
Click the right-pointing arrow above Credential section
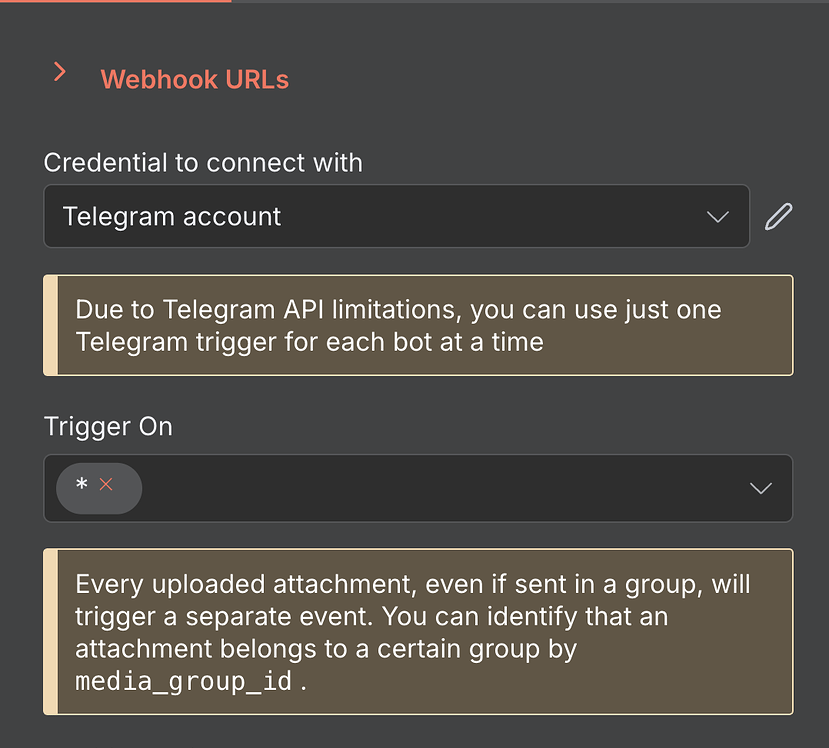[x=59, y=72]
